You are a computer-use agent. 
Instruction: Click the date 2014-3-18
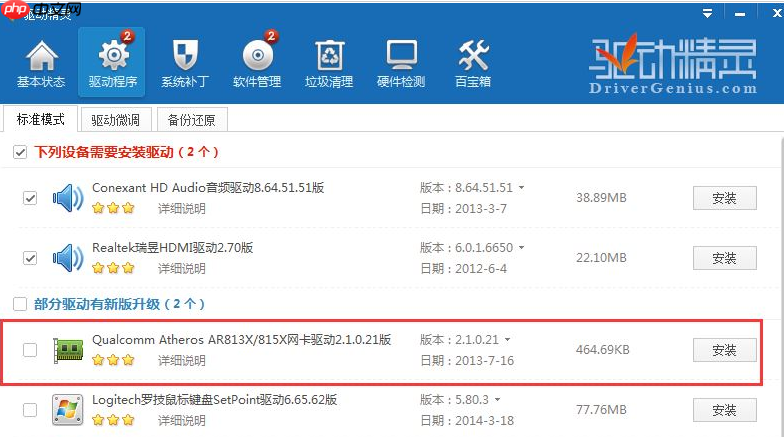pyautogui.click(x=484, y=420)
